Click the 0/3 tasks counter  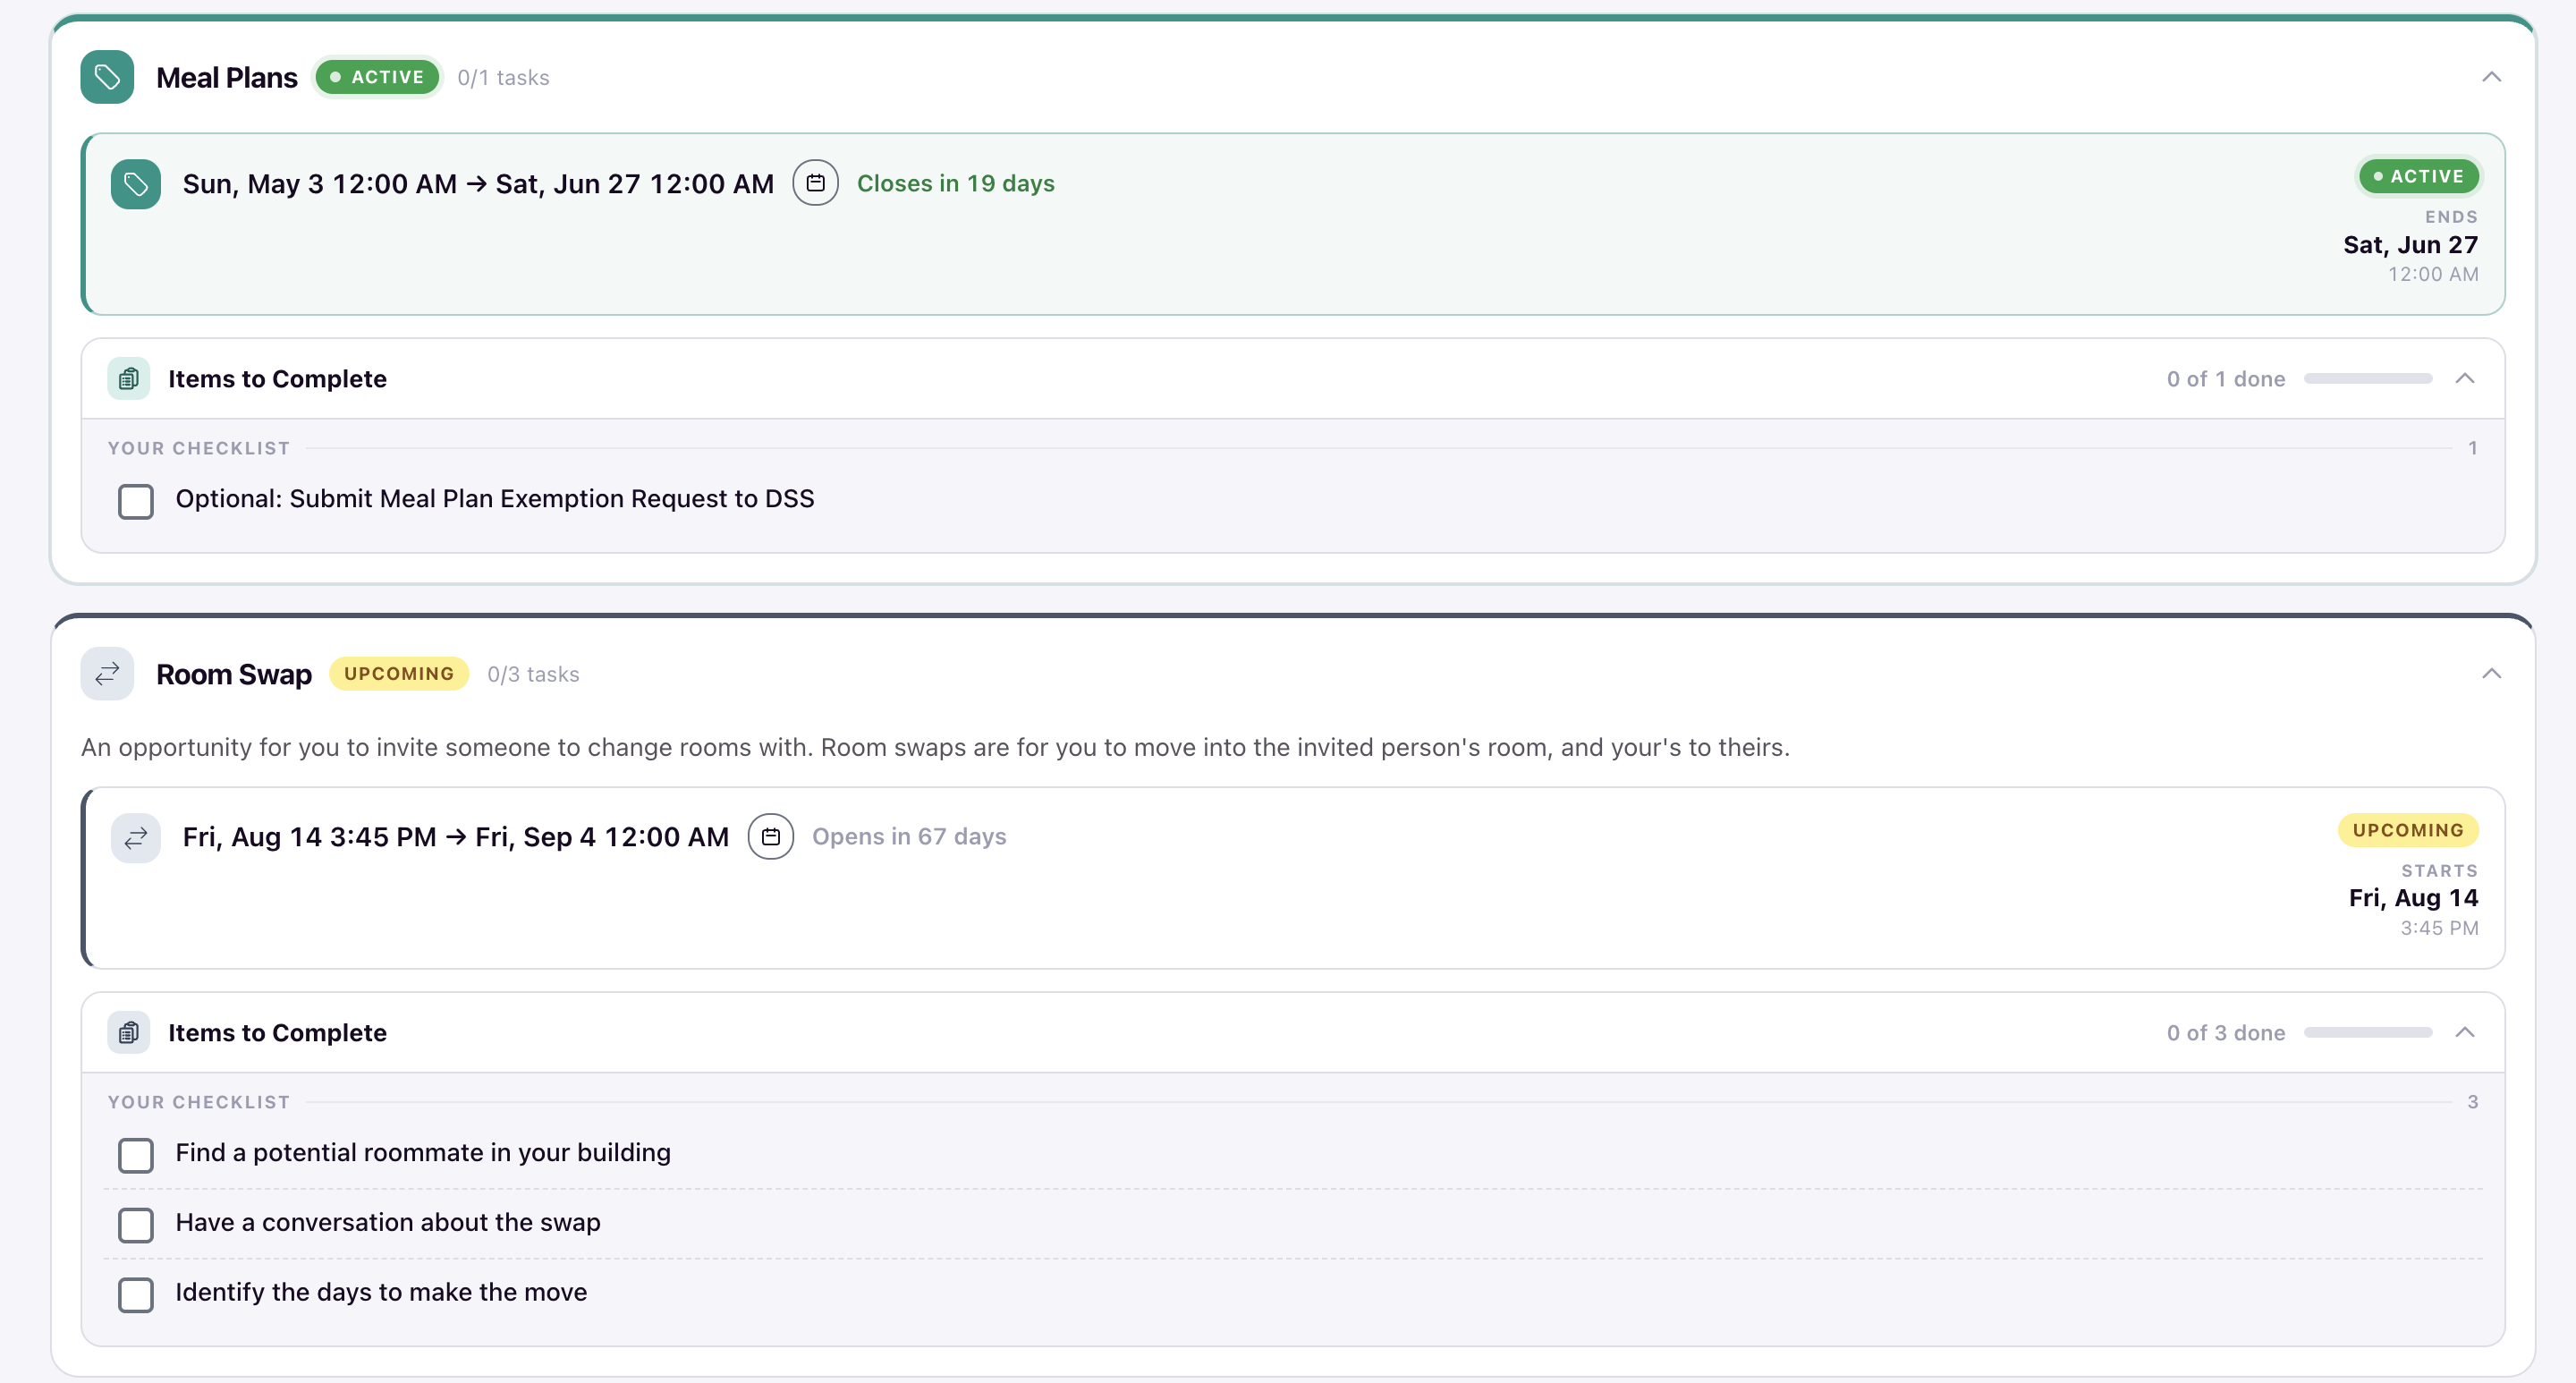click(x=533, y=675)
